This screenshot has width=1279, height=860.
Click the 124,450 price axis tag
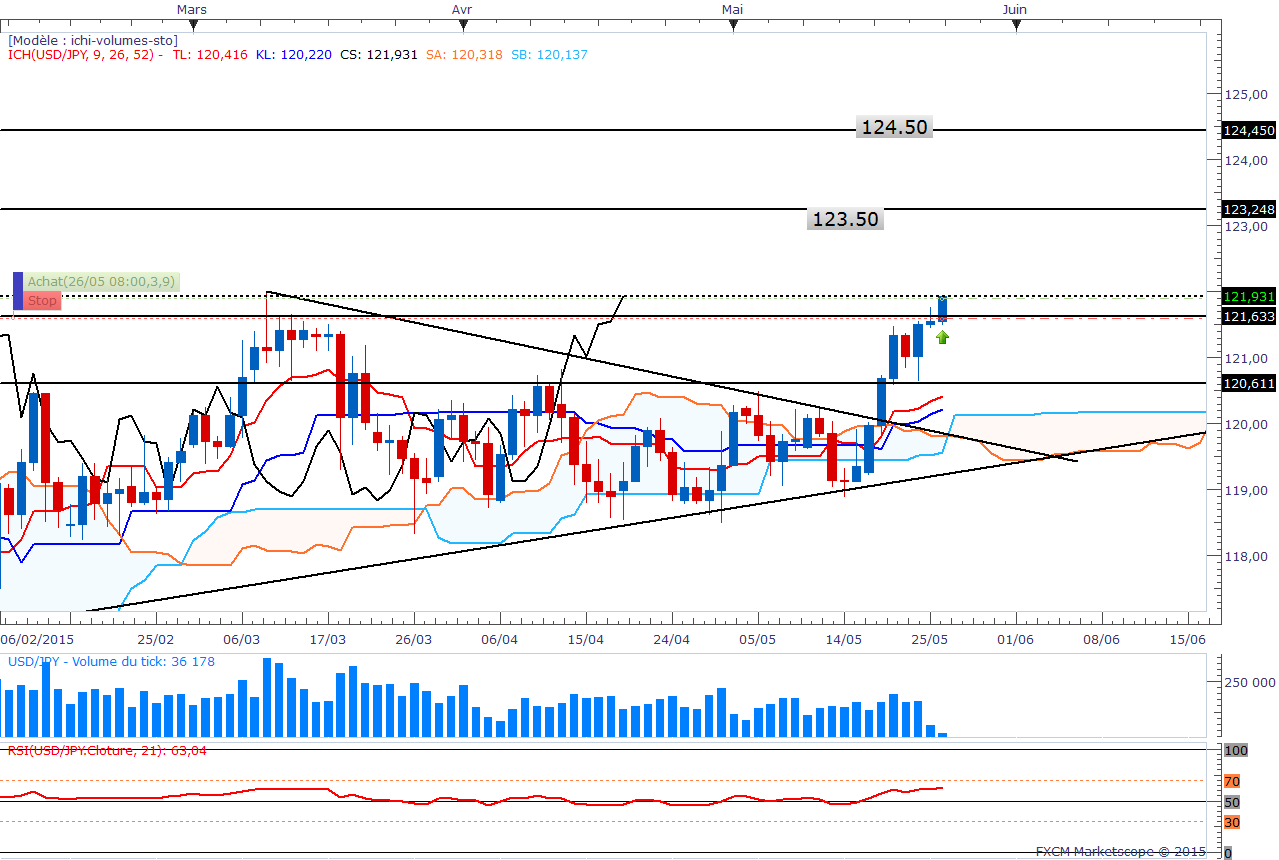coord(1249,130)
